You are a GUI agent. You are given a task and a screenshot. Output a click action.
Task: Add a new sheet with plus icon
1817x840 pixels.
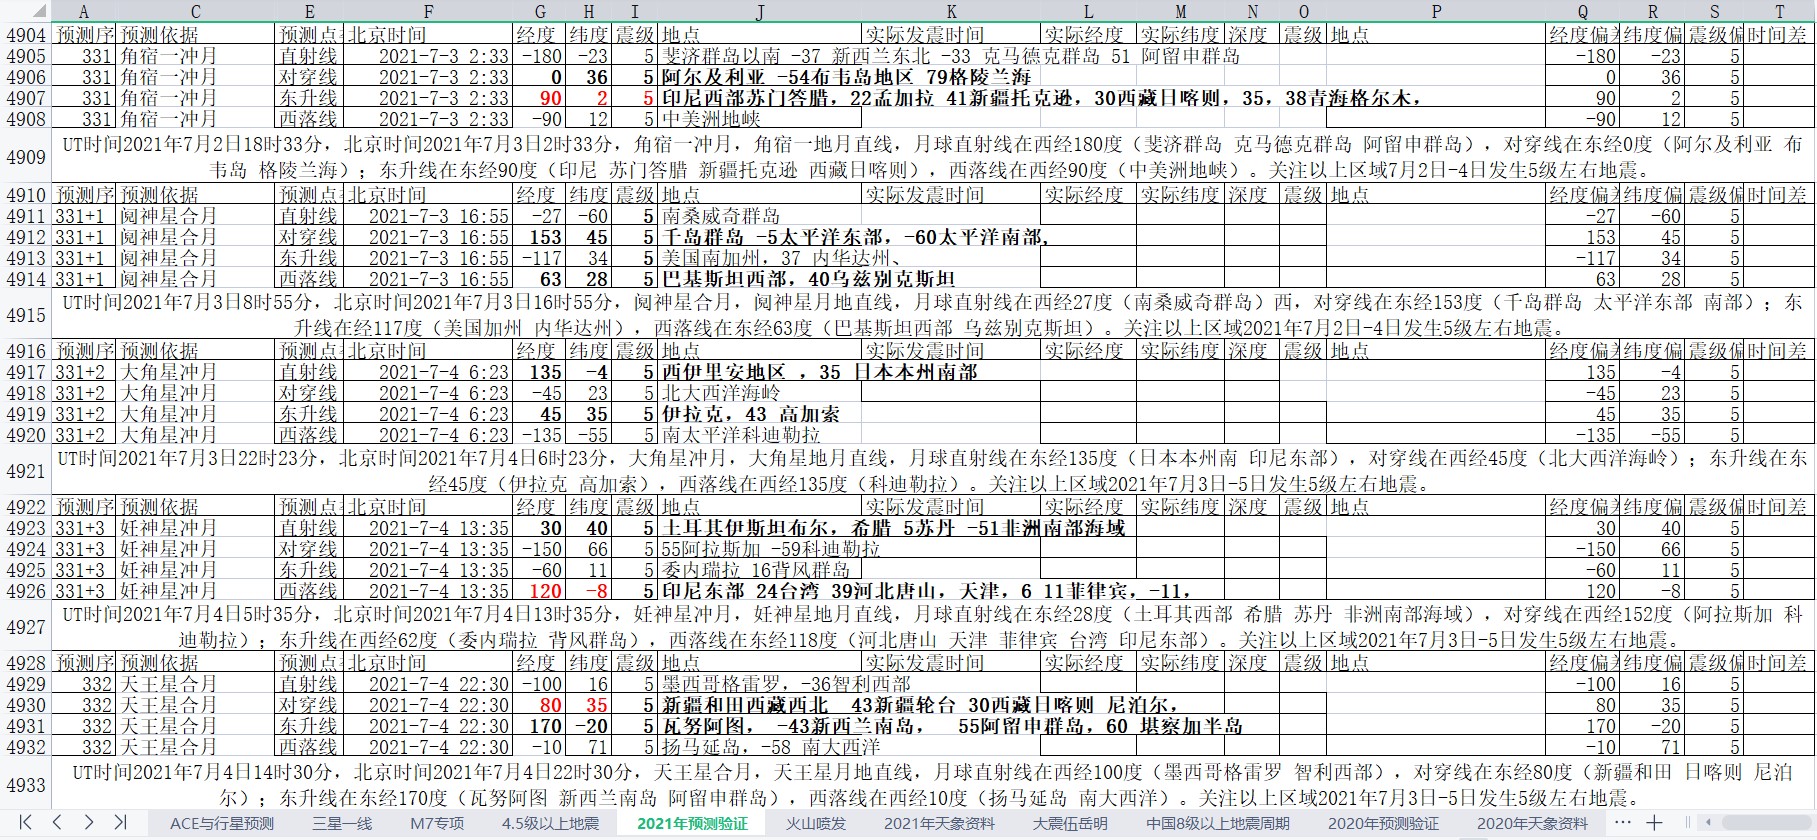click(1654, 823)
